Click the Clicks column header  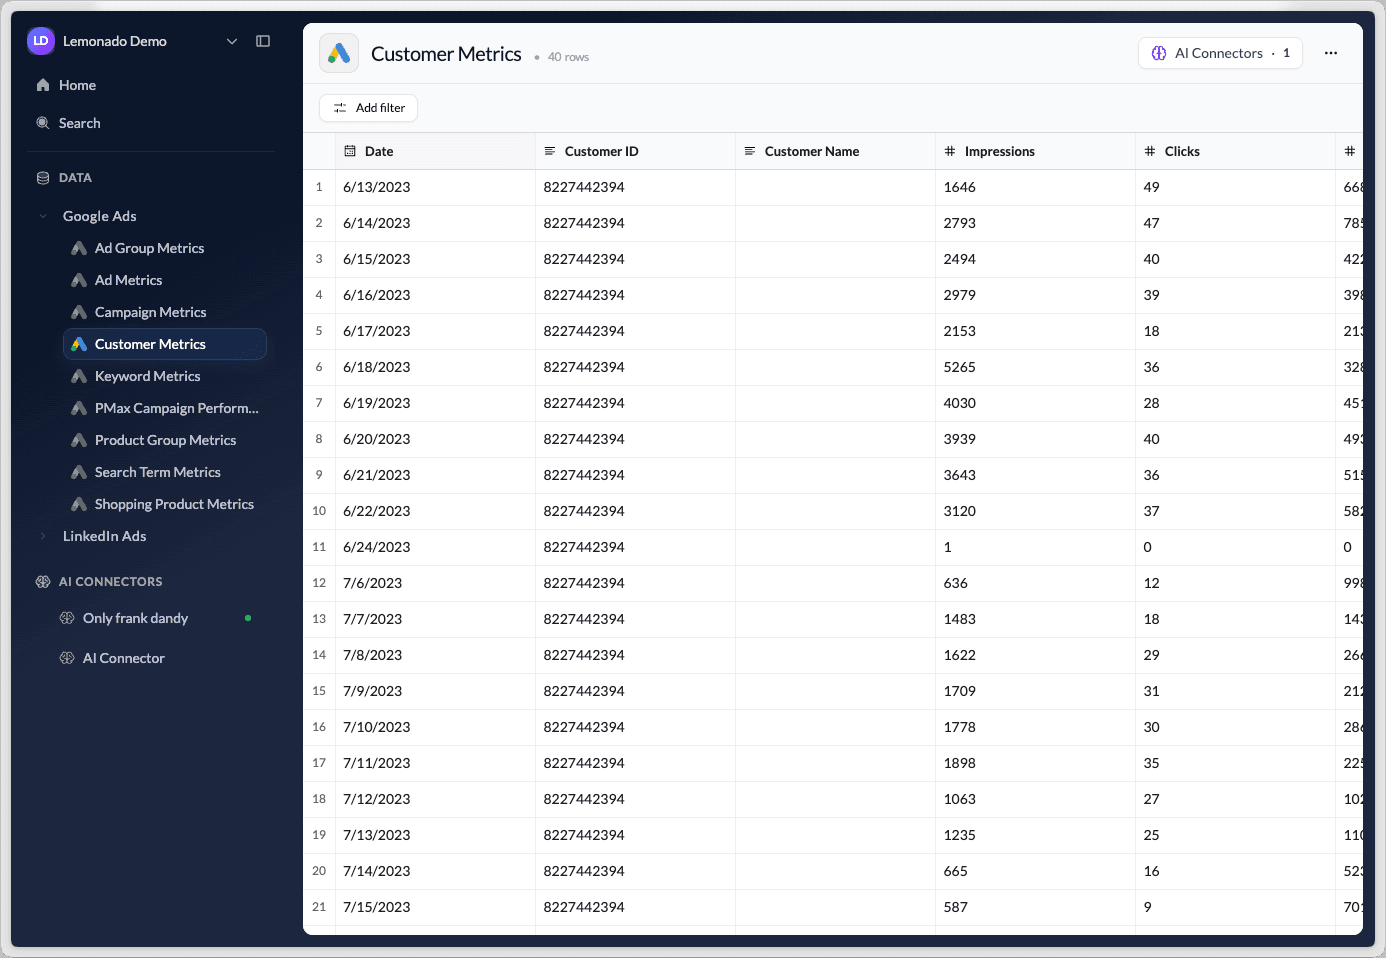pyautogui.click(x=1181, y=151)
